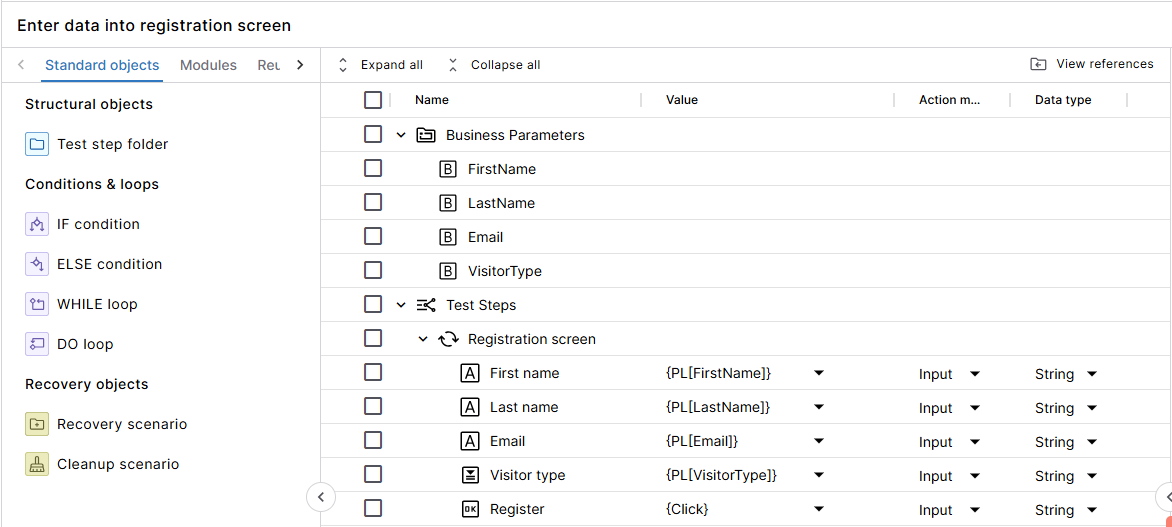
Task: Check the FirstName business parameter row
Action: 373,169
